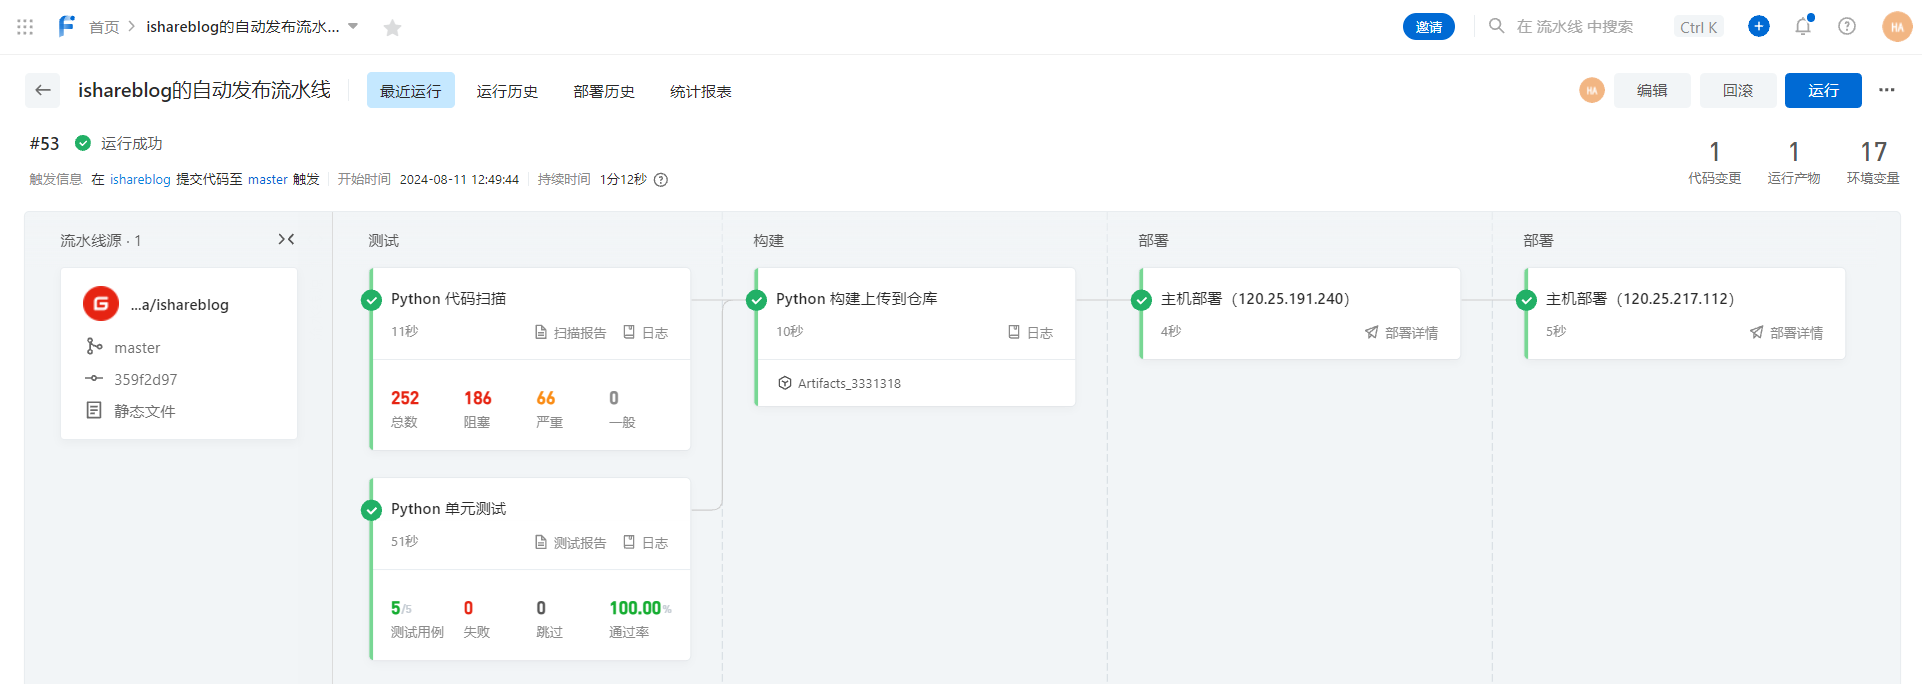Click the master branch link in trigger info
The height and width of the screenshot is (684, 1922).
tap(268, 179)
